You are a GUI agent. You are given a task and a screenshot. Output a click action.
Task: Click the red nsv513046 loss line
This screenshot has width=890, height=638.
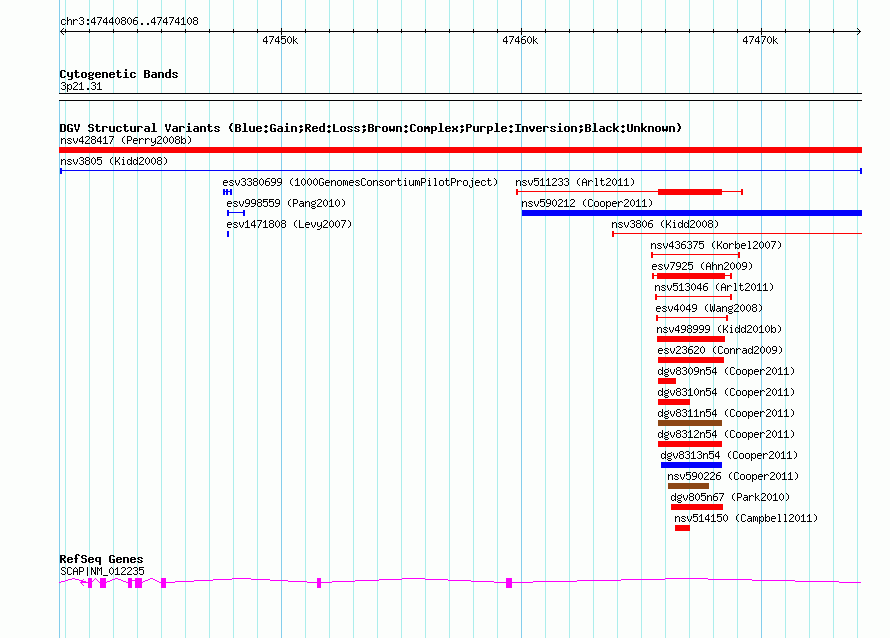(x=694, y=297)
